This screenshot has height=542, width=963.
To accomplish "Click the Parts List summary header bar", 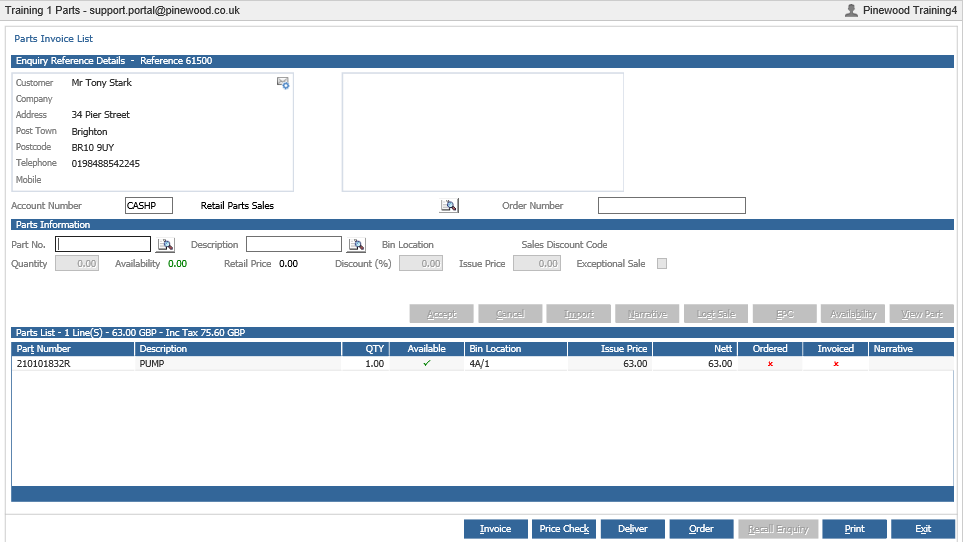I will pyautogui.click(x=482, y=333).
